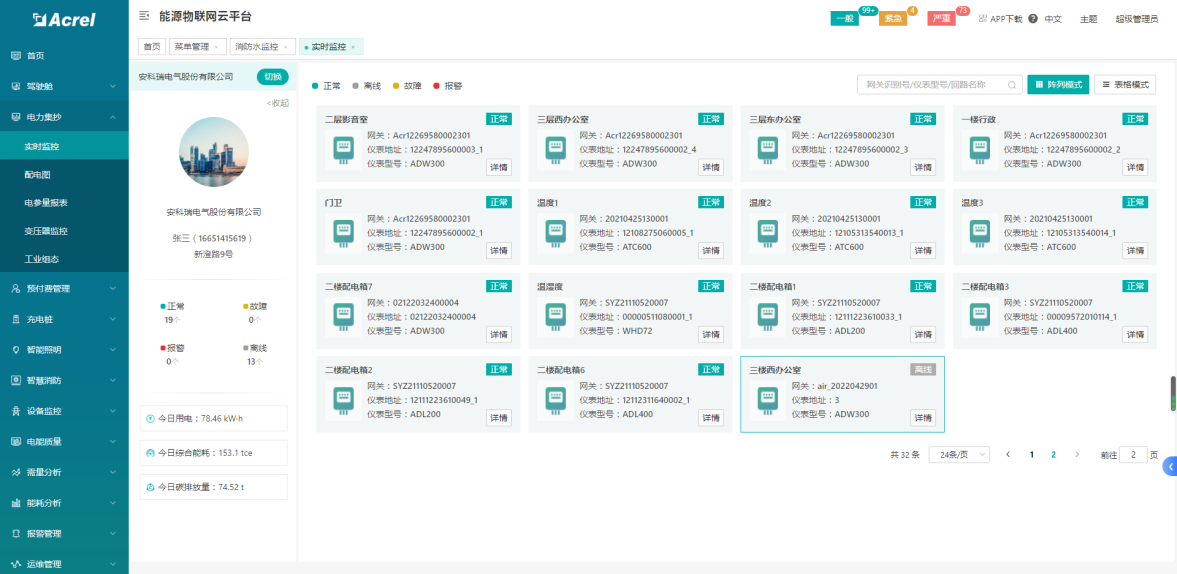
Task: Open the 严重 alarm badge
Action: tap(941, 18)
